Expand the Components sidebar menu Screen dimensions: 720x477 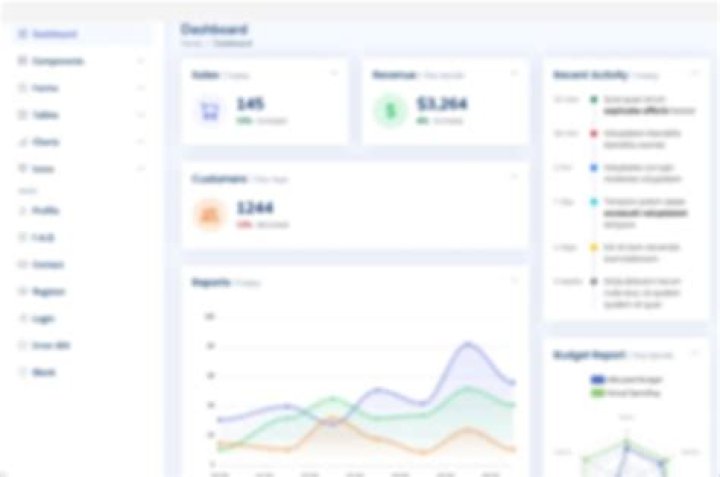click(x=80, y=61)
